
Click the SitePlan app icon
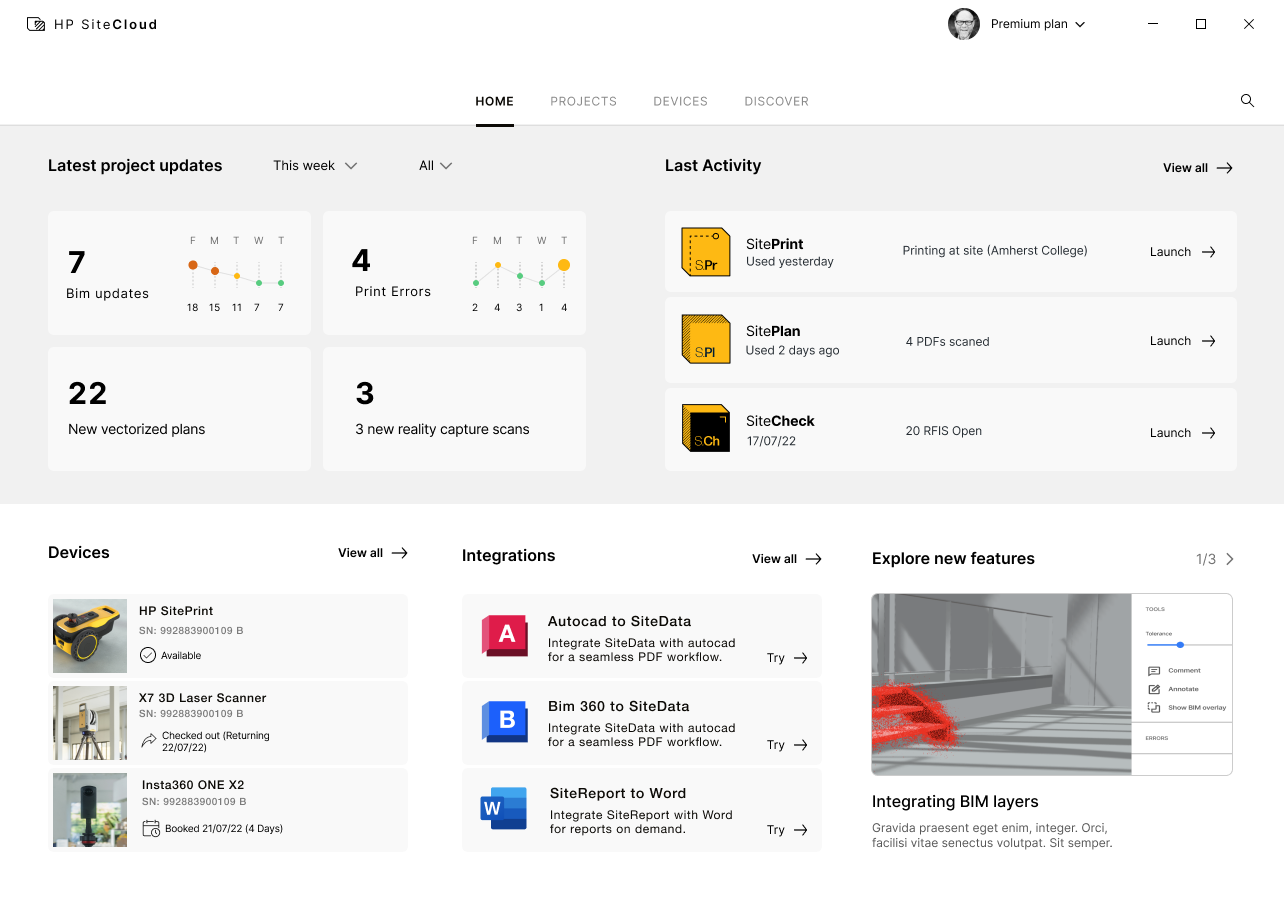[705, 340]
